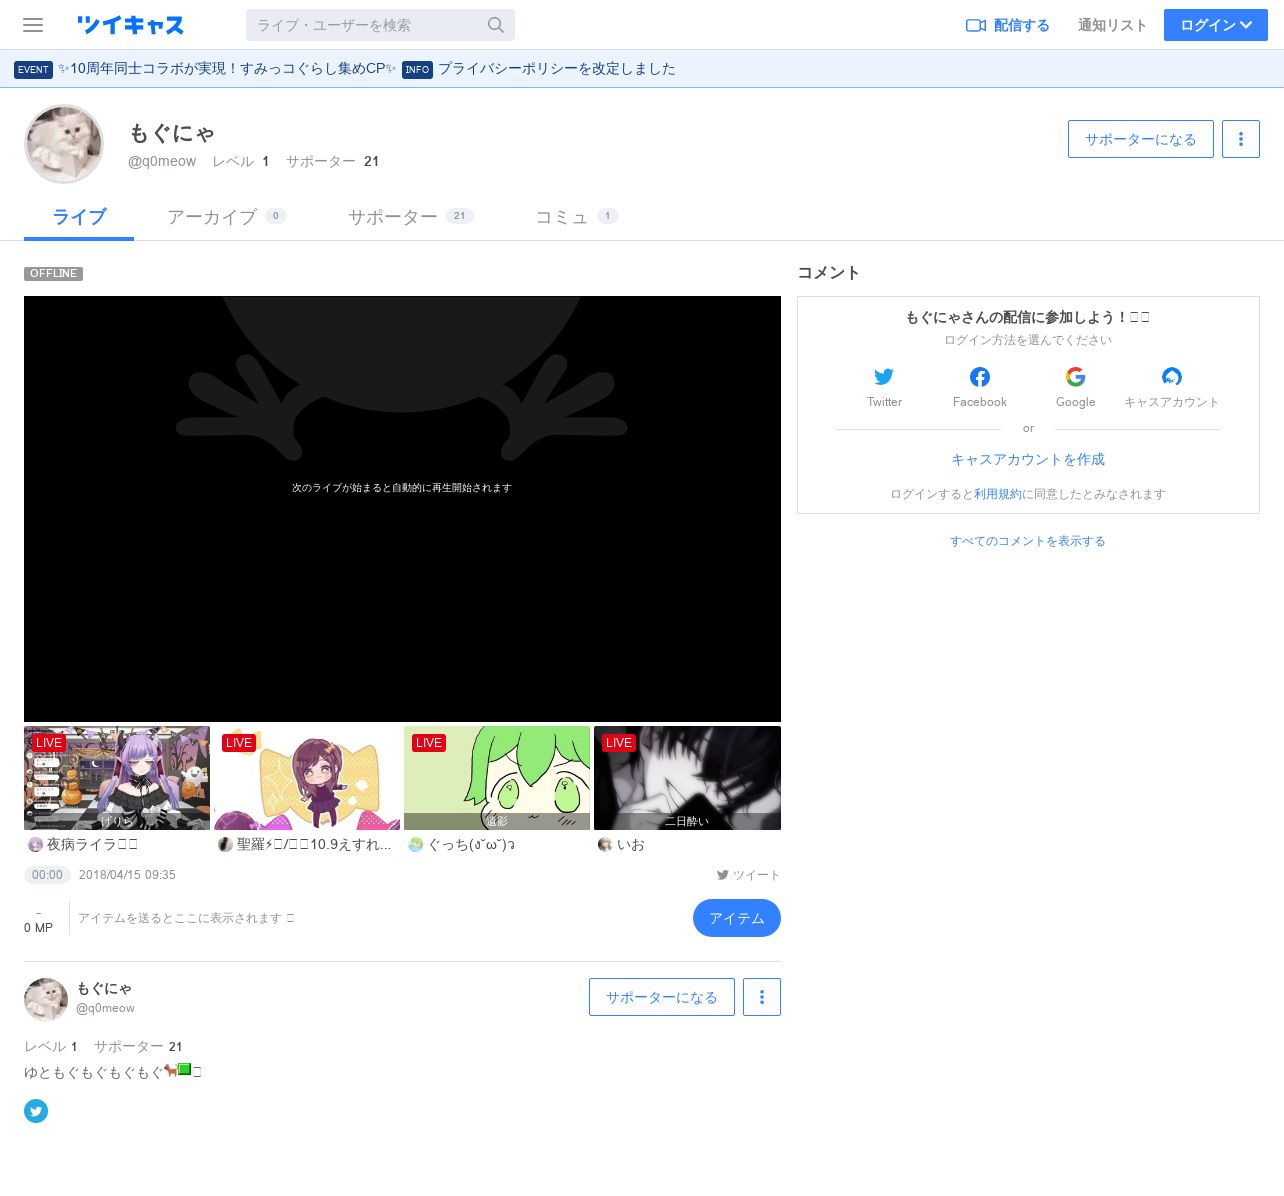This screenshot has height=1196, width=1284.
Task: Open the hamburger menu
Action: (x=33, y=25)
